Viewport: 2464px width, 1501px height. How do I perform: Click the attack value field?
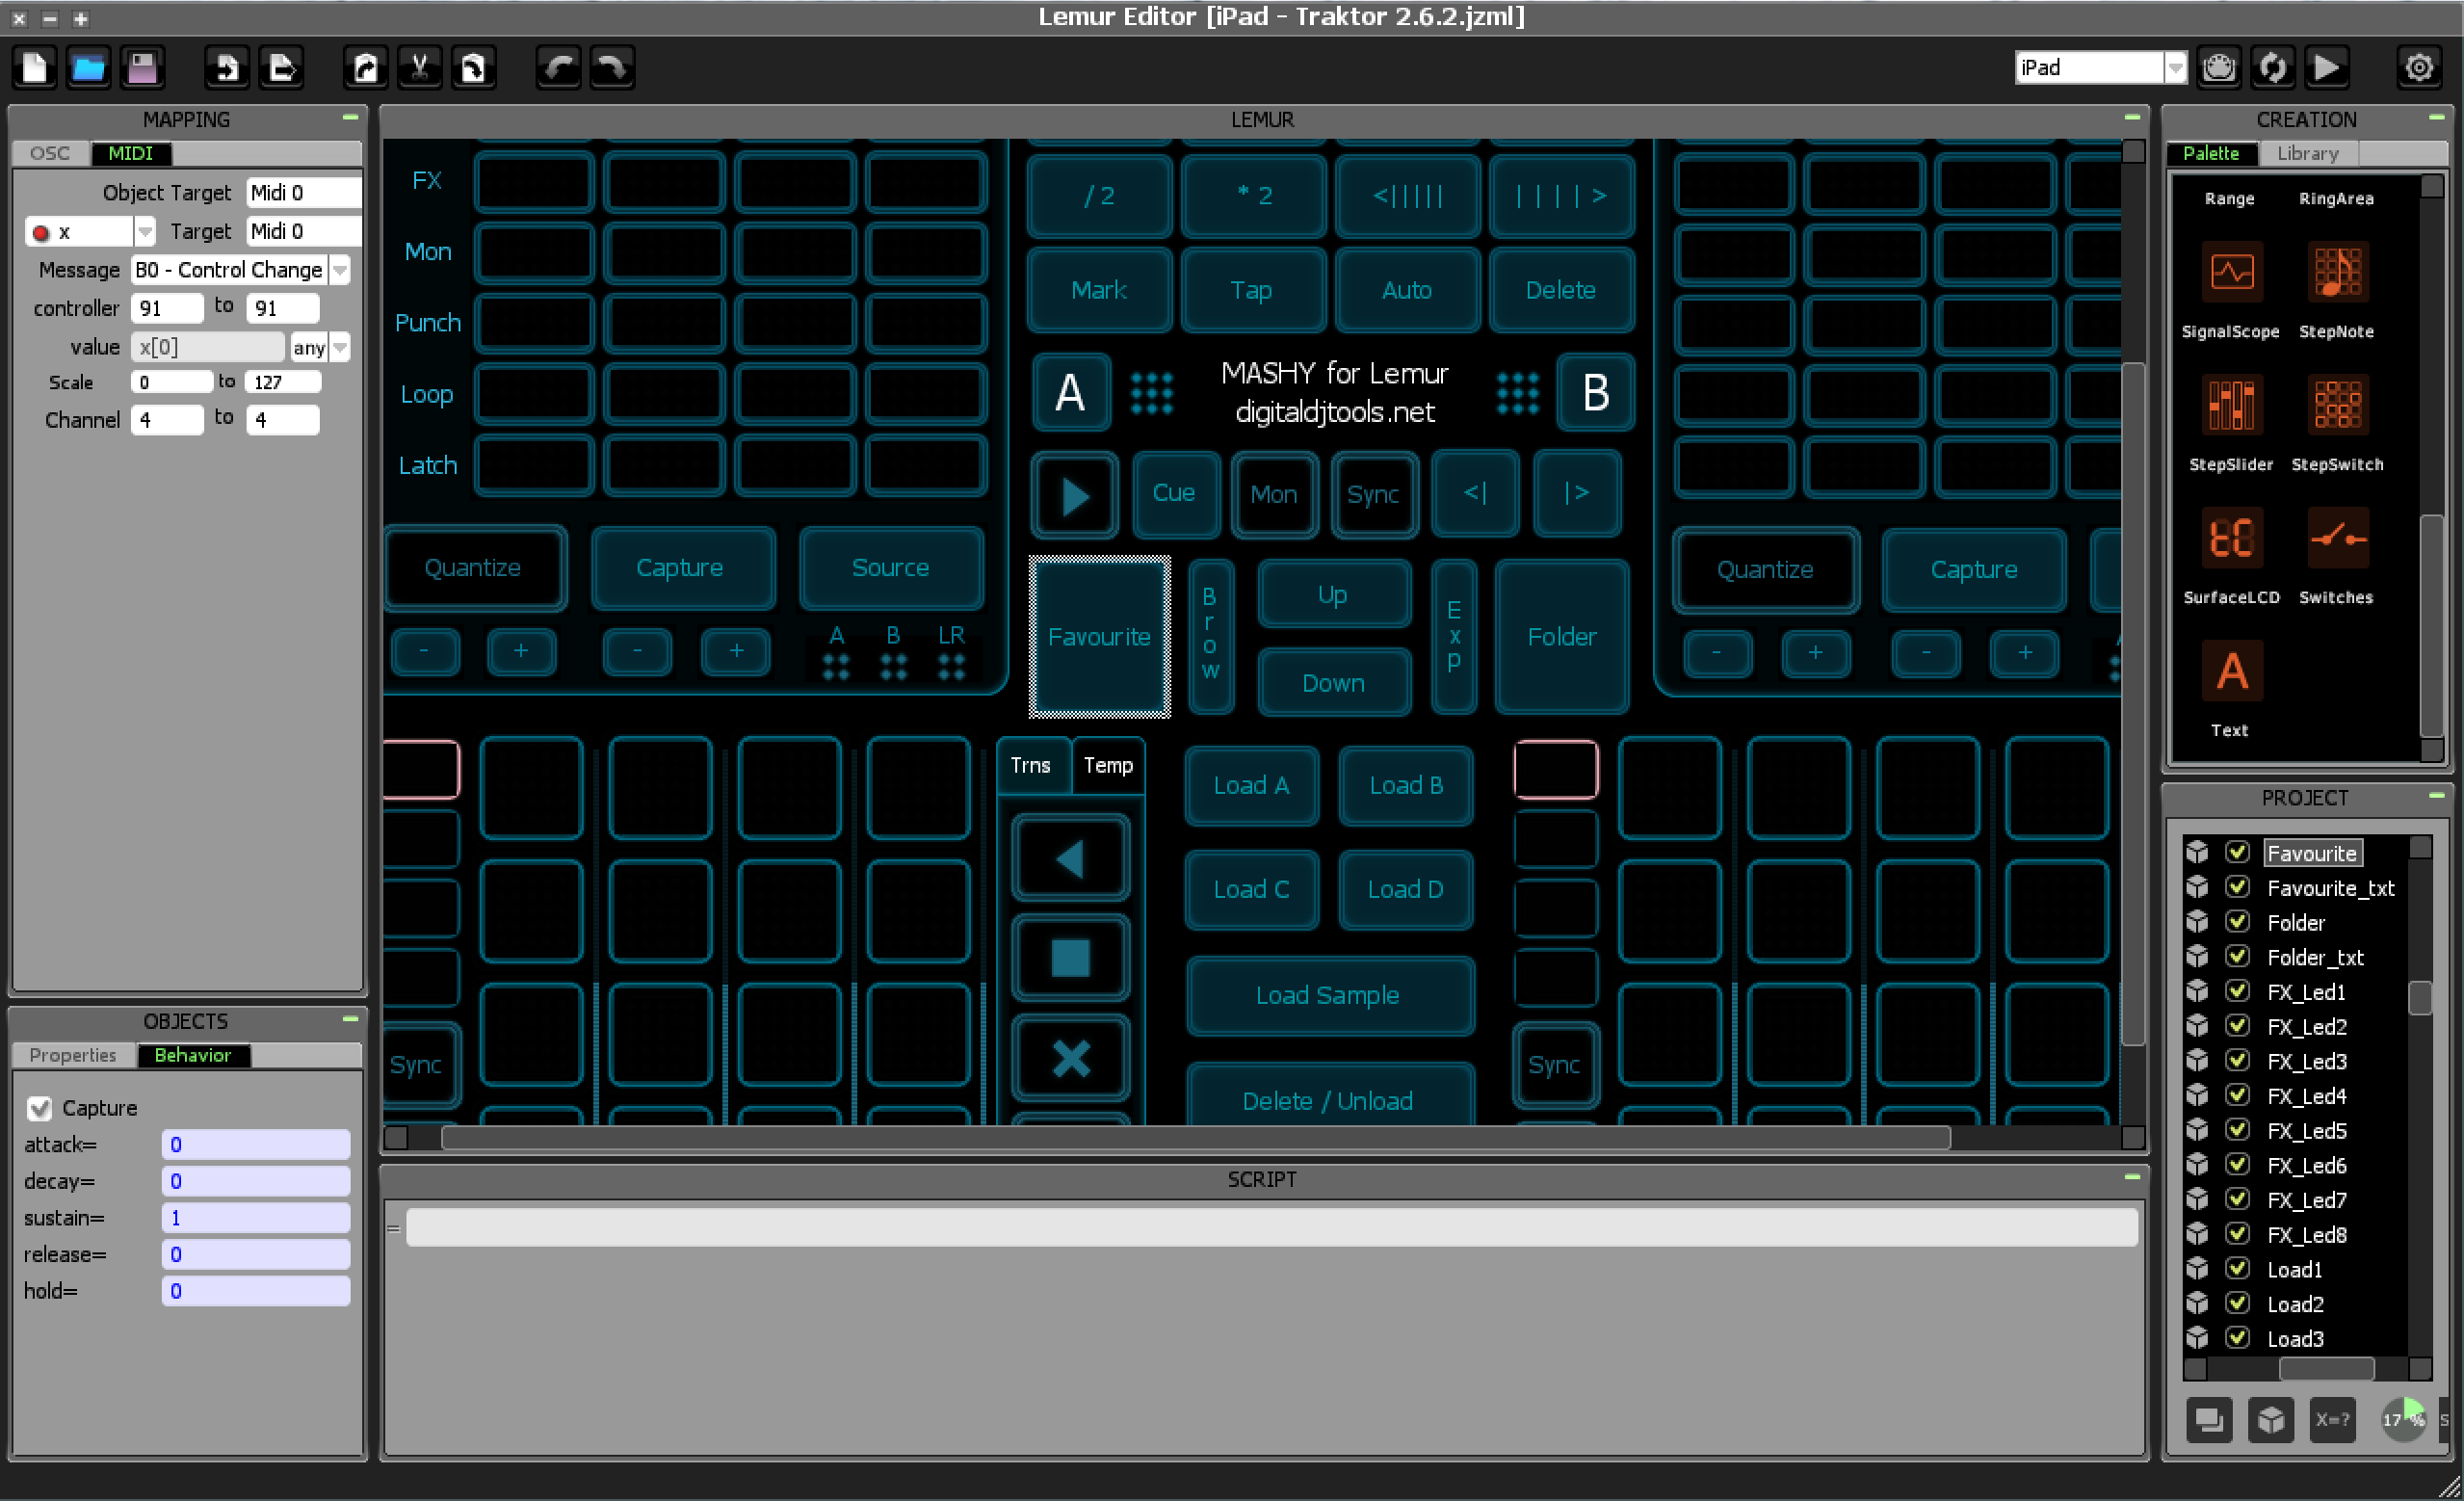[x=255, y=1144]
